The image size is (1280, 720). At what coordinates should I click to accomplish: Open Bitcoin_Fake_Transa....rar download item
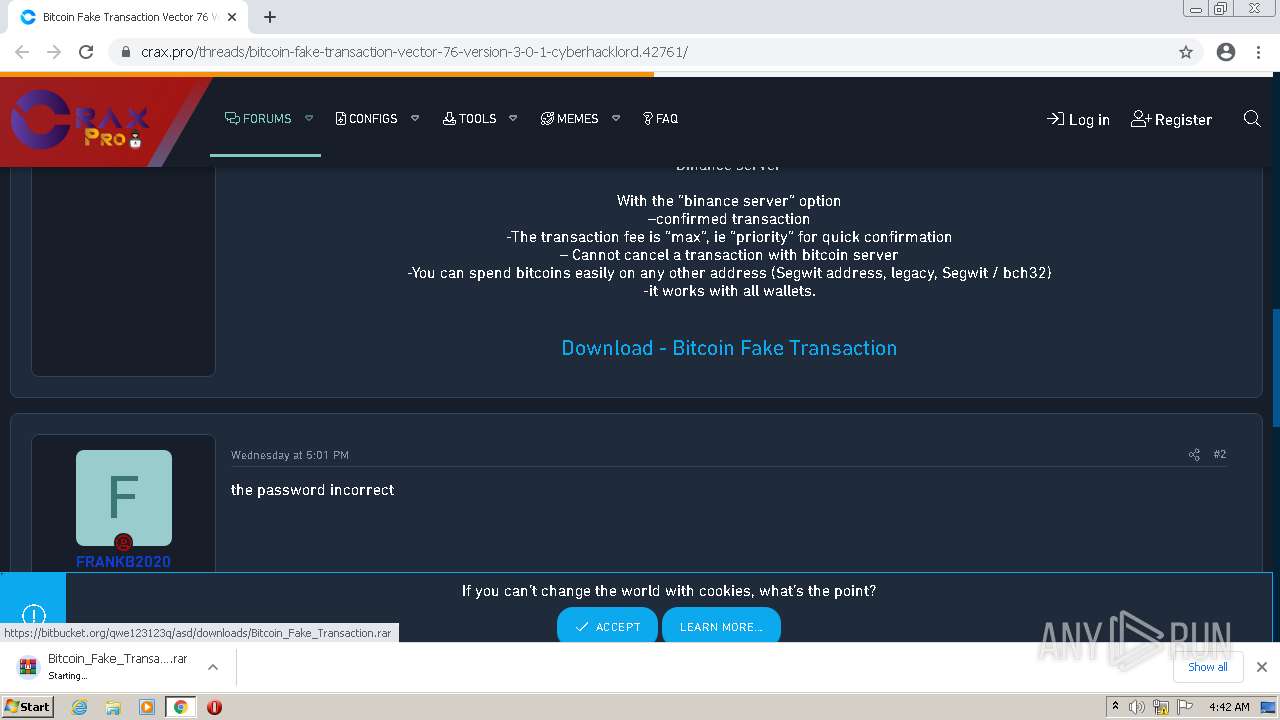(105, 666)
